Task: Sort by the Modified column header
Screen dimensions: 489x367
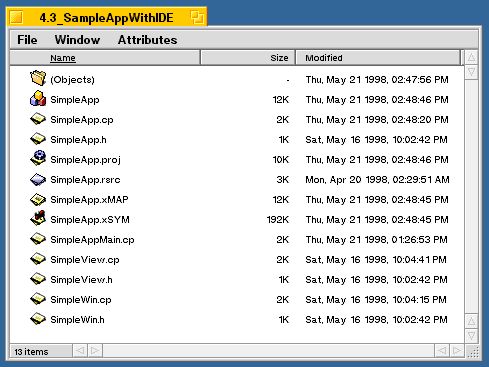Action: pyautogui.click(x=378, y=58)
